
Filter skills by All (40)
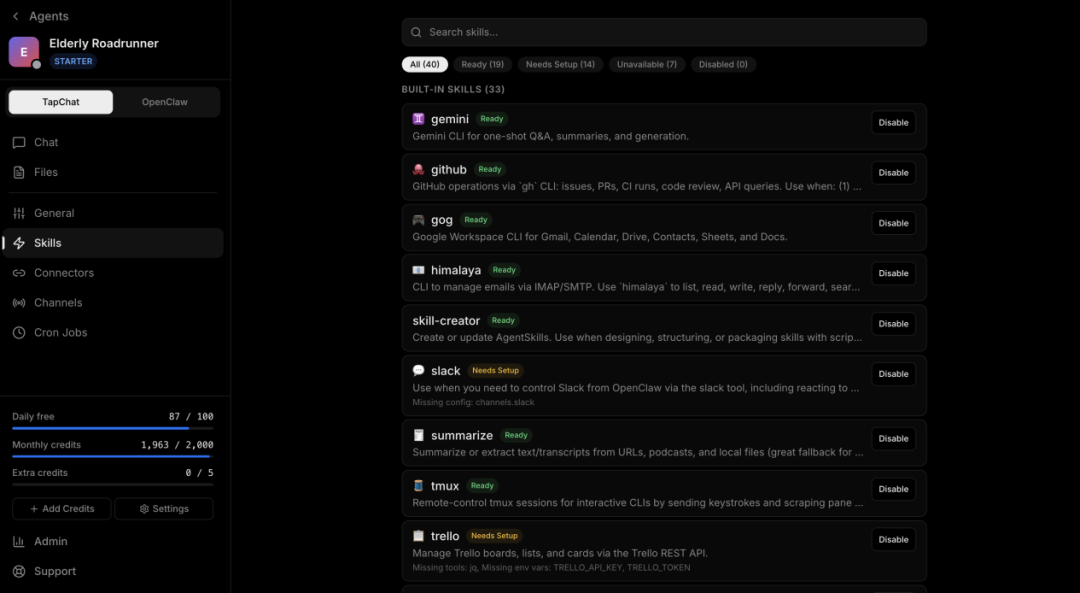[x=425, y=65]
